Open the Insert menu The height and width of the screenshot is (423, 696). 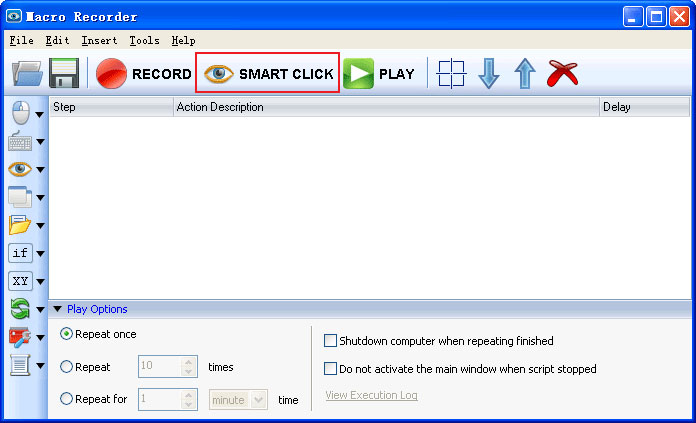coord(99,40)
